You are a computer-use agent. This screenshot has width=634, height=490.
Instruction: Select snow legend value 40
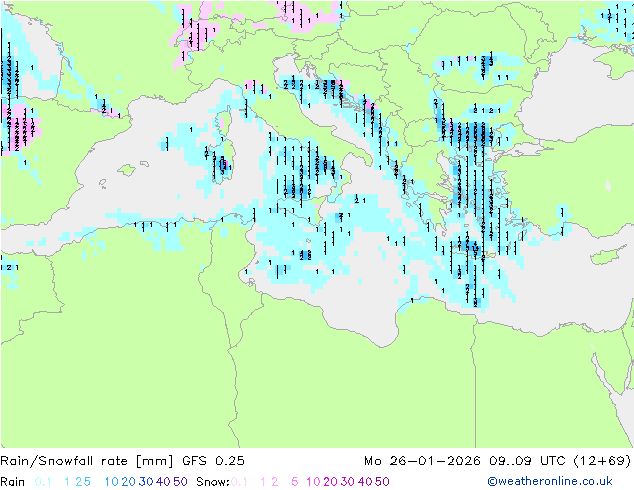[x=365, y=482]
